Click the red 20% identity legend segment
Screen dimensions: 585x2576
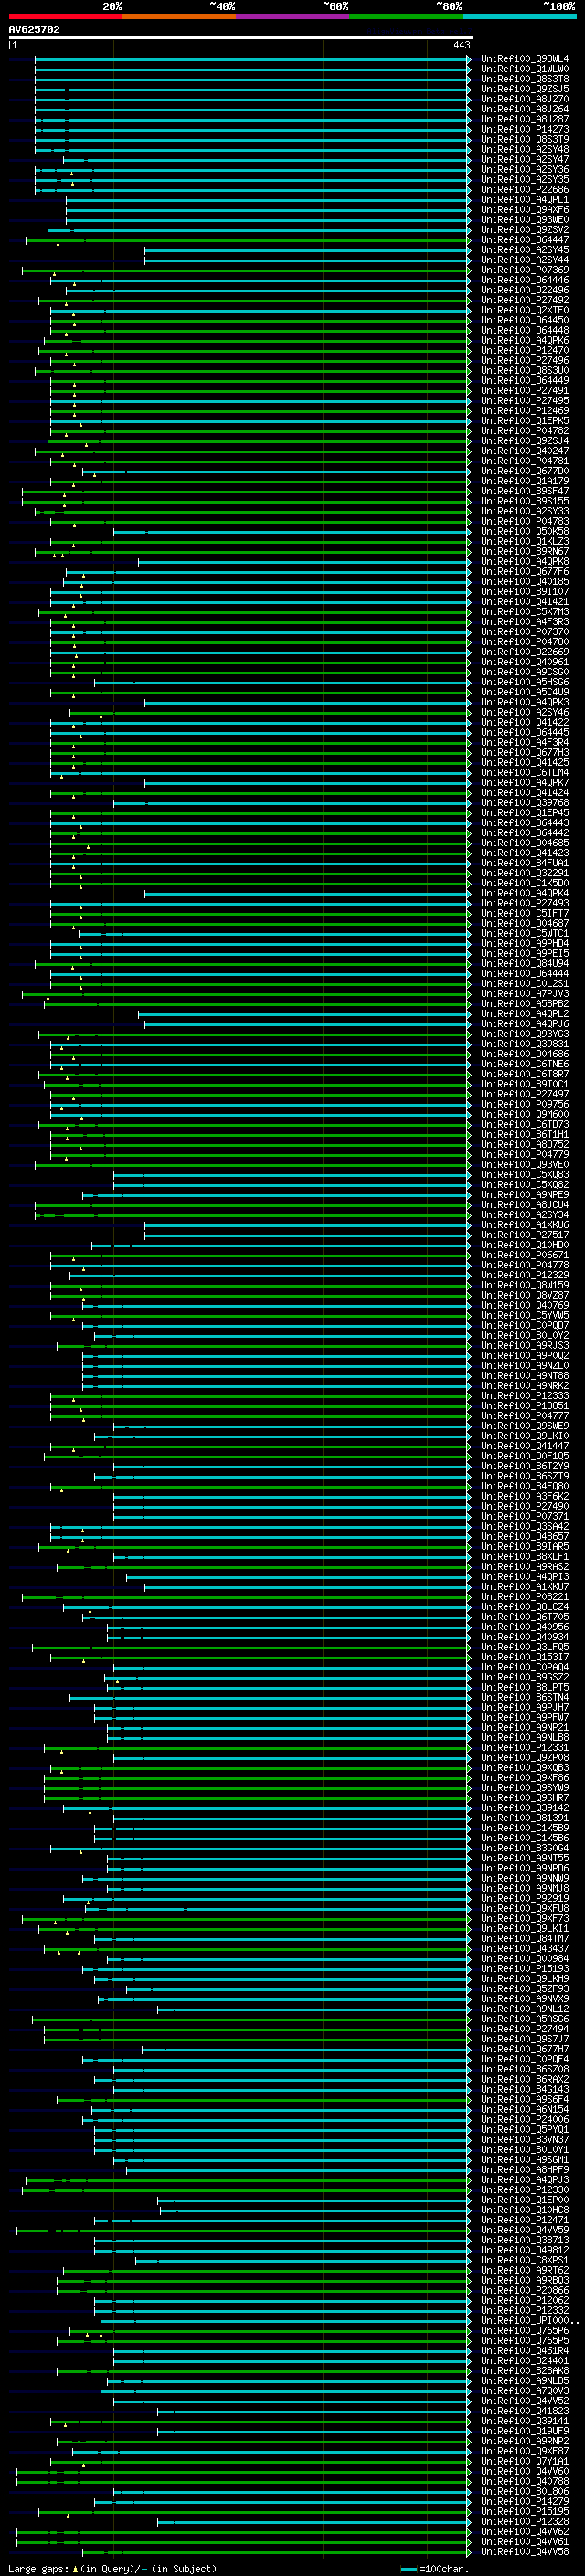point(65,16)
